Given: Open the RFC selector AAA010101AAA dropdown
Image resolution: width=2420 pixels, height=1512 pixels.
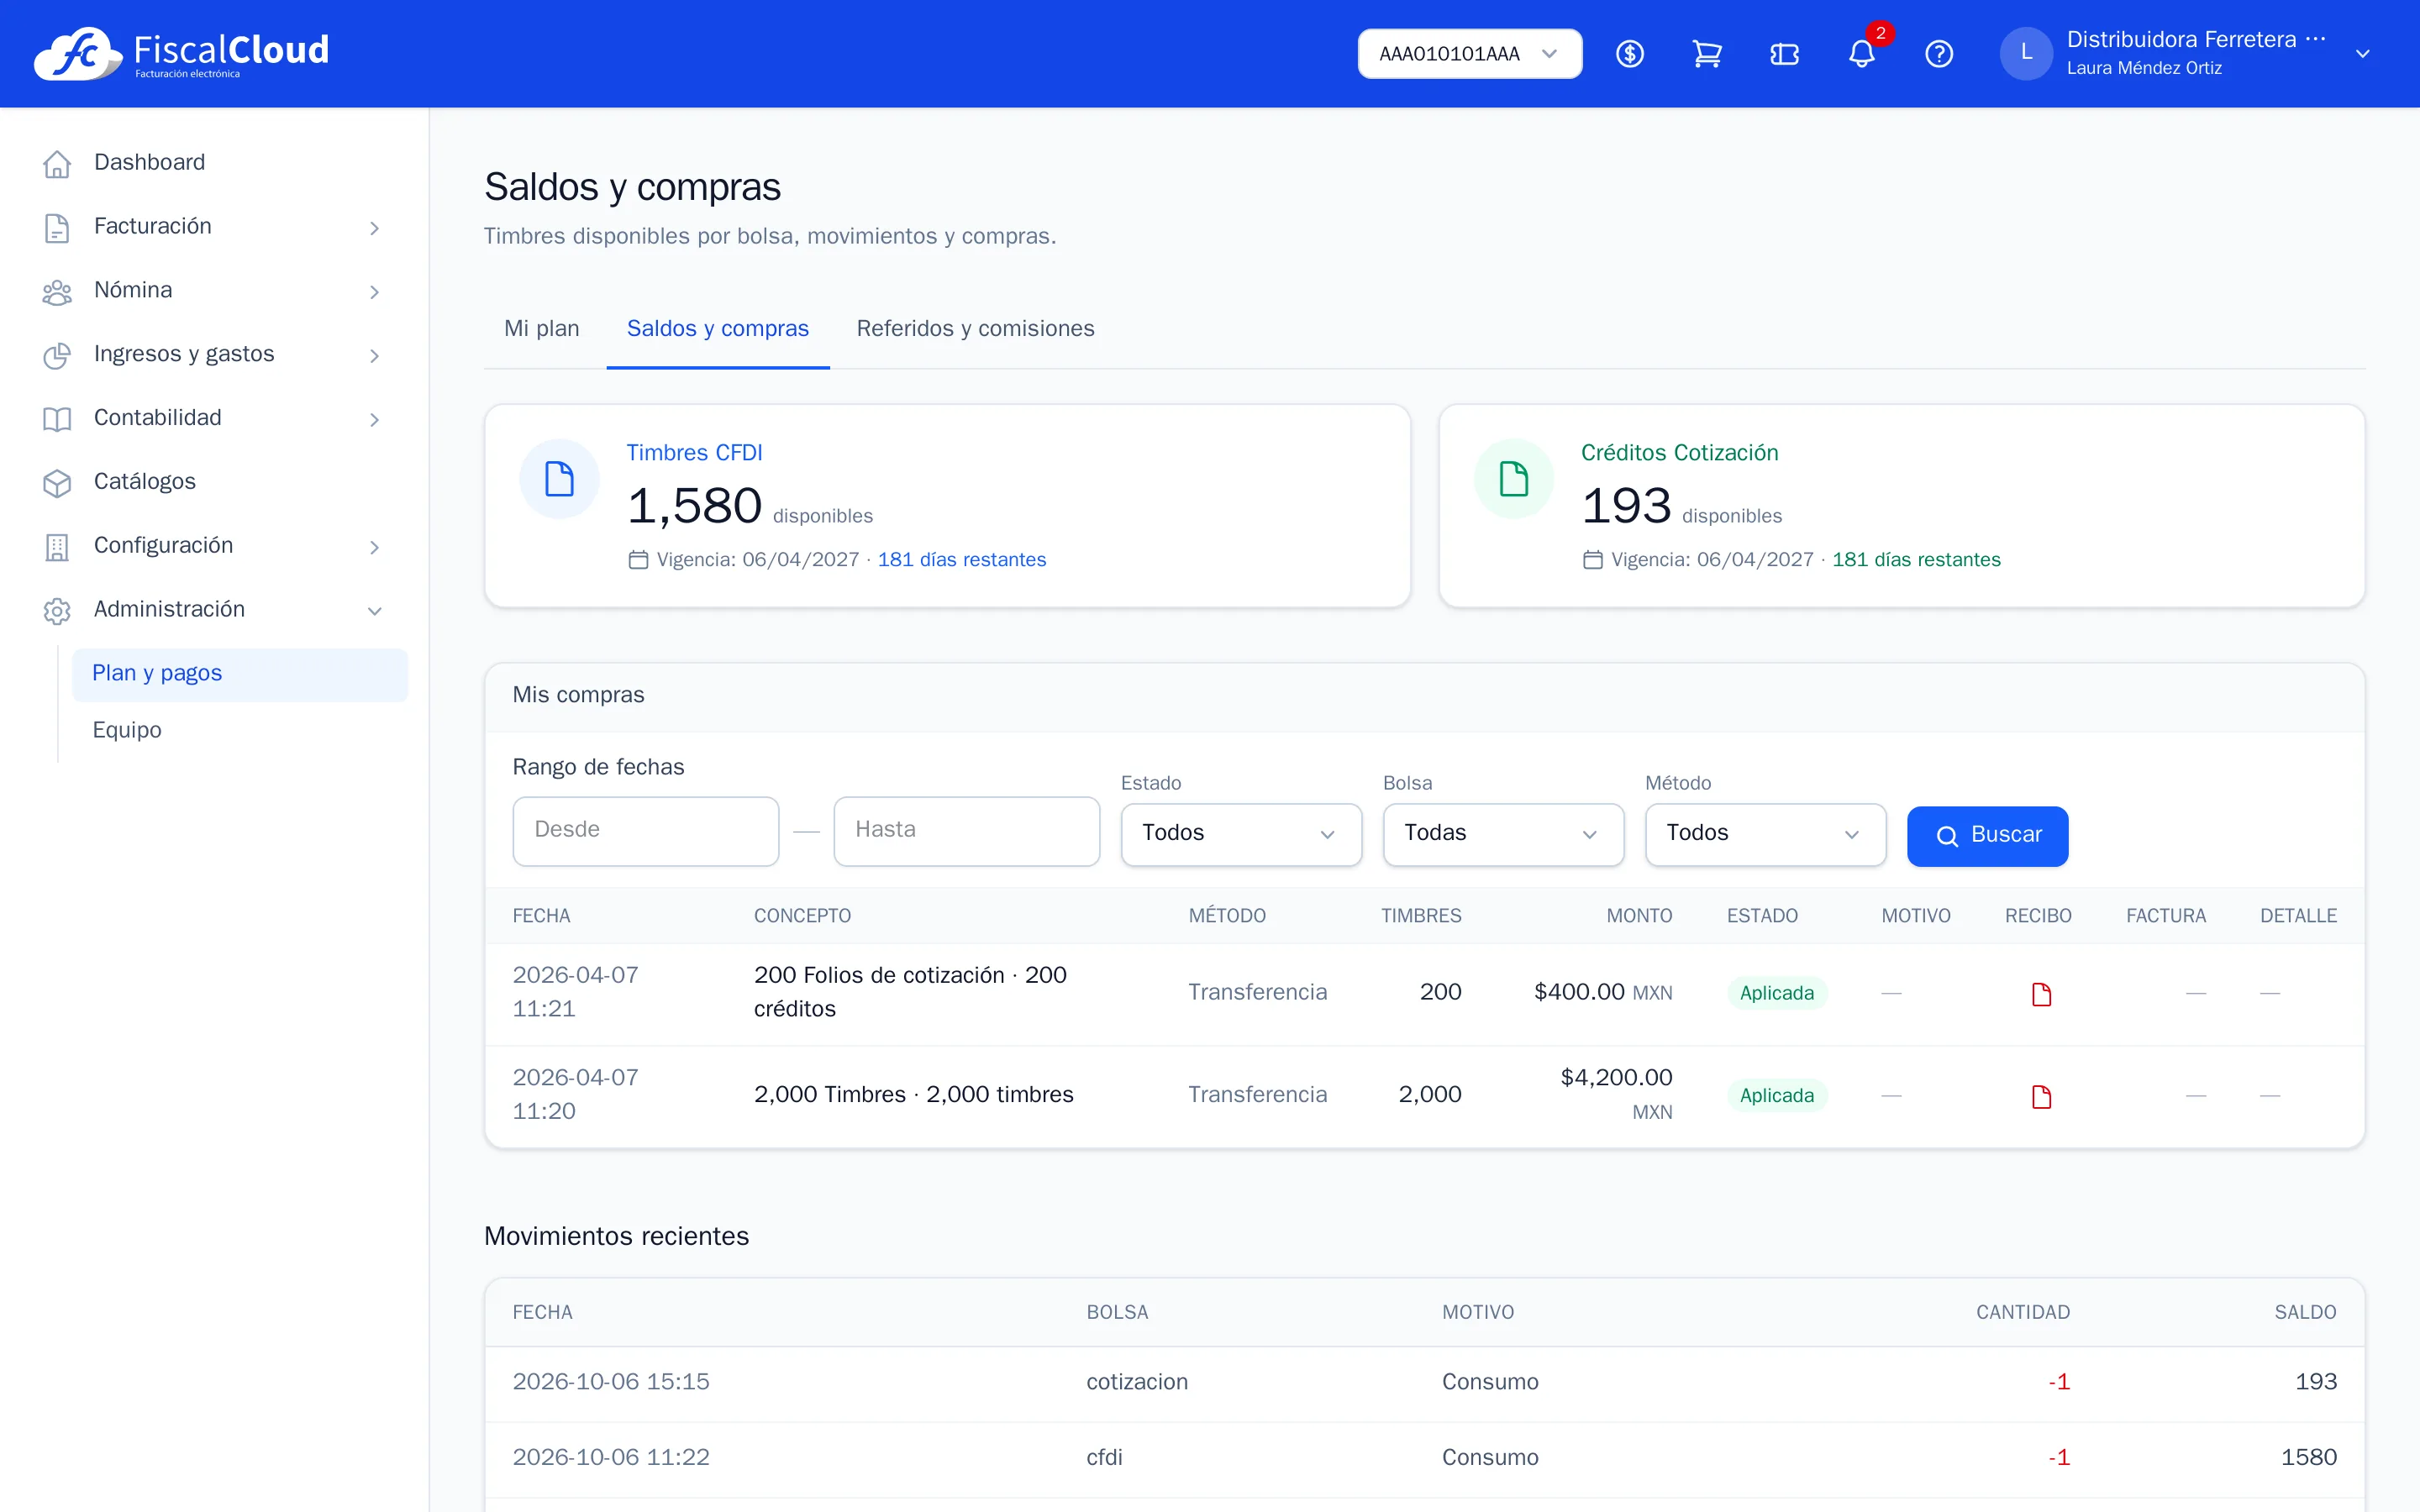Looking at the screenshot, I should (1469, 54).
